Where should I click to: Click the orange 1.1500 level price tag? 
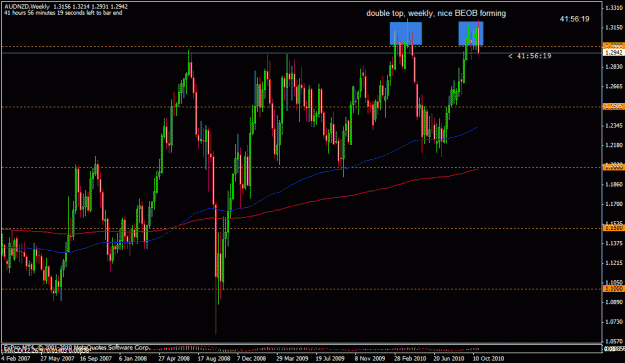614,228
